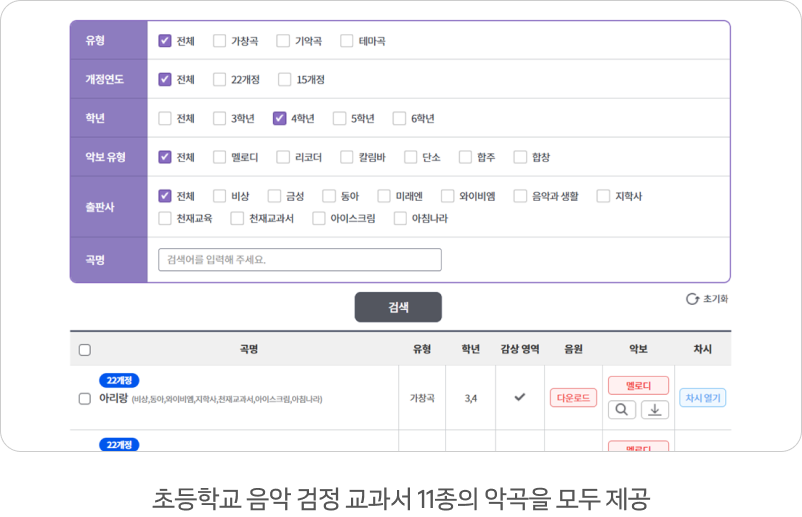Viewport: 802px width, 517px height.
Task: Check the 테마곡 type checkbox
Action: 347,41
